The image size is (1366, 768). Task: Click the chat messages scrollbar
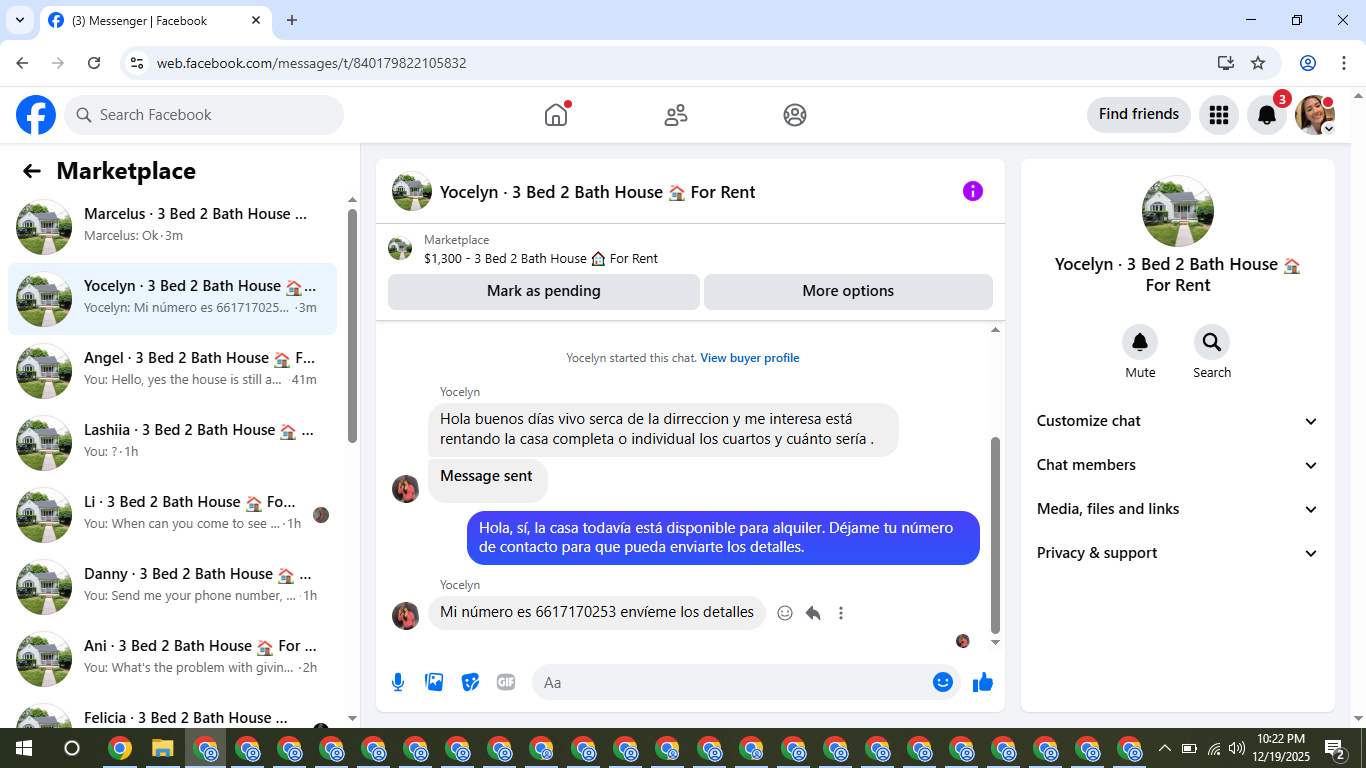point(995,535)
